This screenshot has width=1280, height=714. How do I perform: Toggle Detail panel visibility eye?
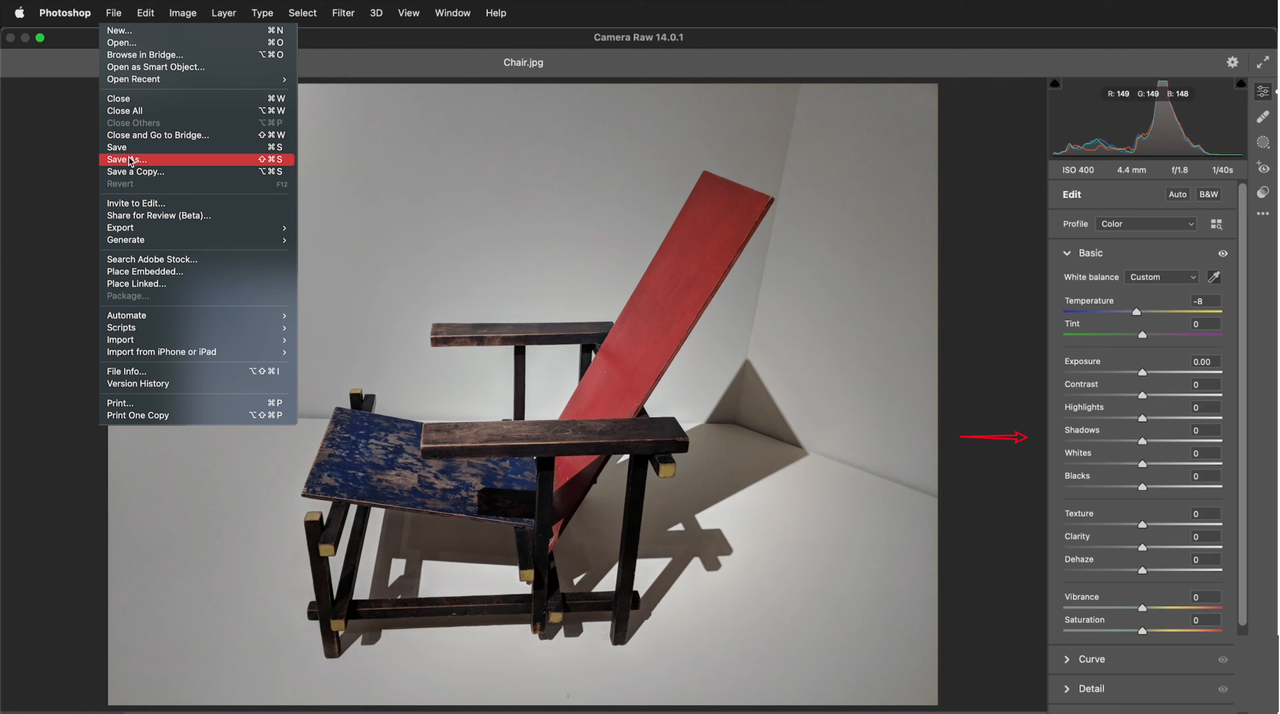coord(1222,689)
